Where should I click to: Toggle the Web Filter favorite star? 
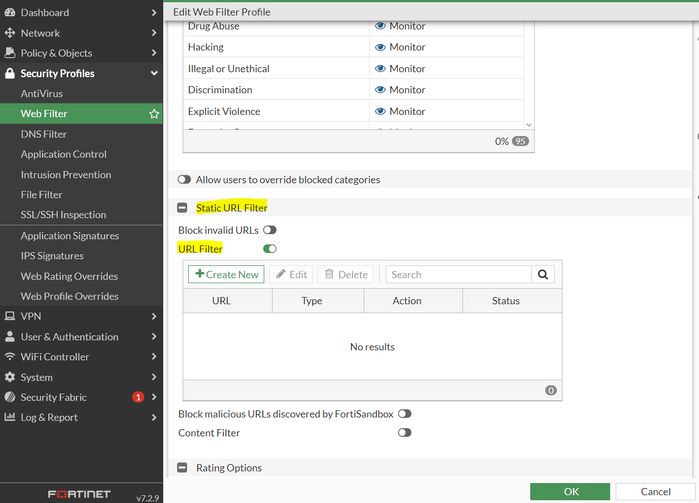coord(154,114)
